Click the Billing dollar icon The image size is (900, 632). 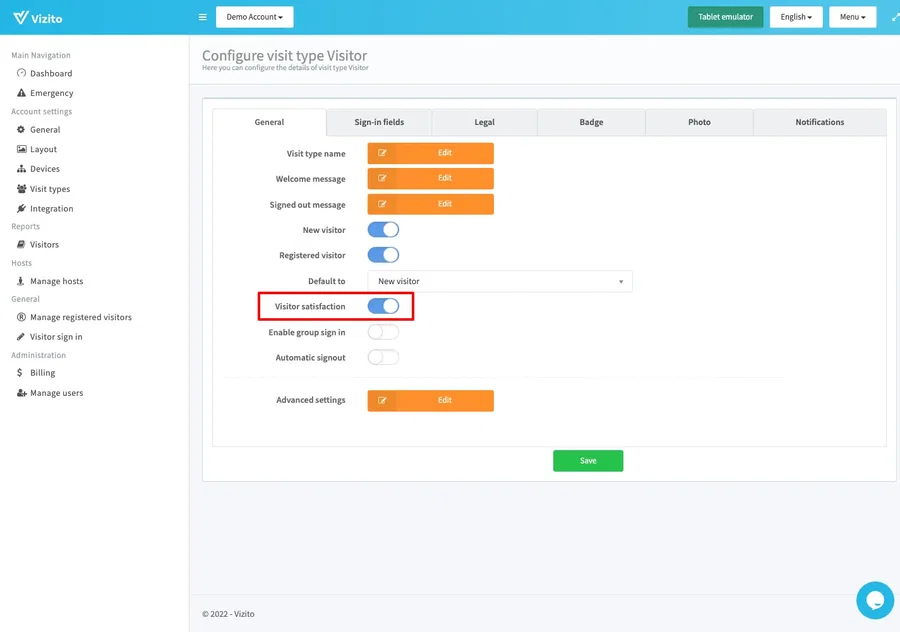21,373
